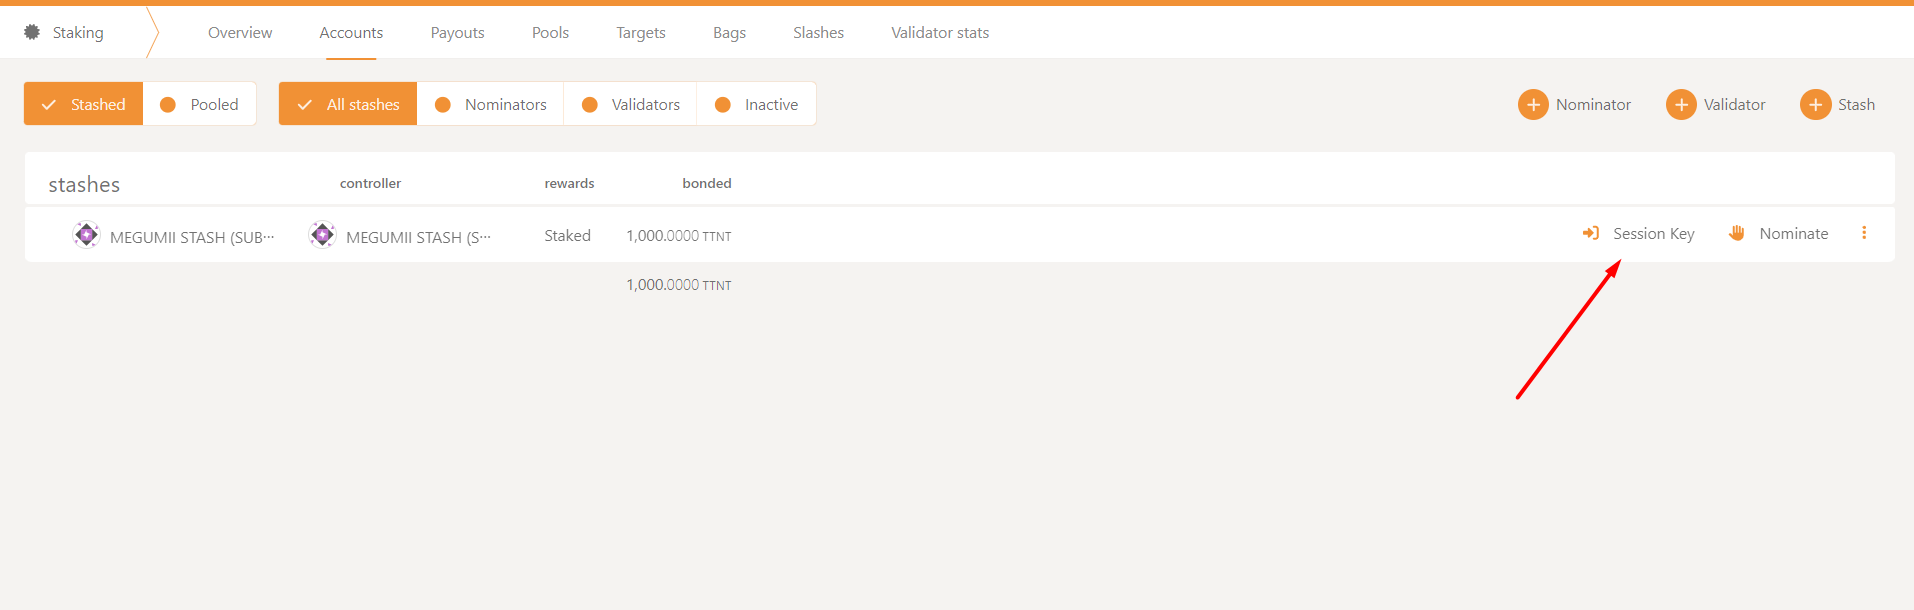The width and height of the screenshot is (1914, 610).
Task: Click the Session Key arrow icon
Action: 1590,233
